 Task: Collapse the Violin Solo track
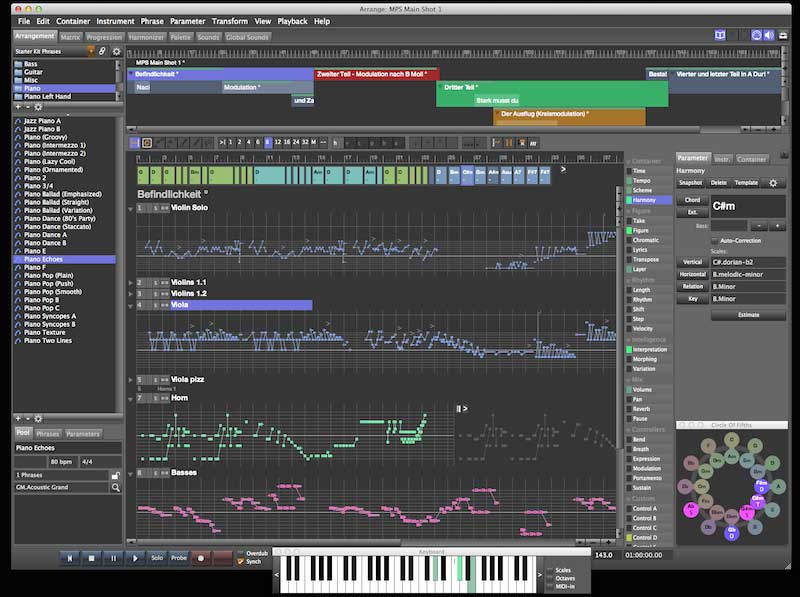click(131, 208)
